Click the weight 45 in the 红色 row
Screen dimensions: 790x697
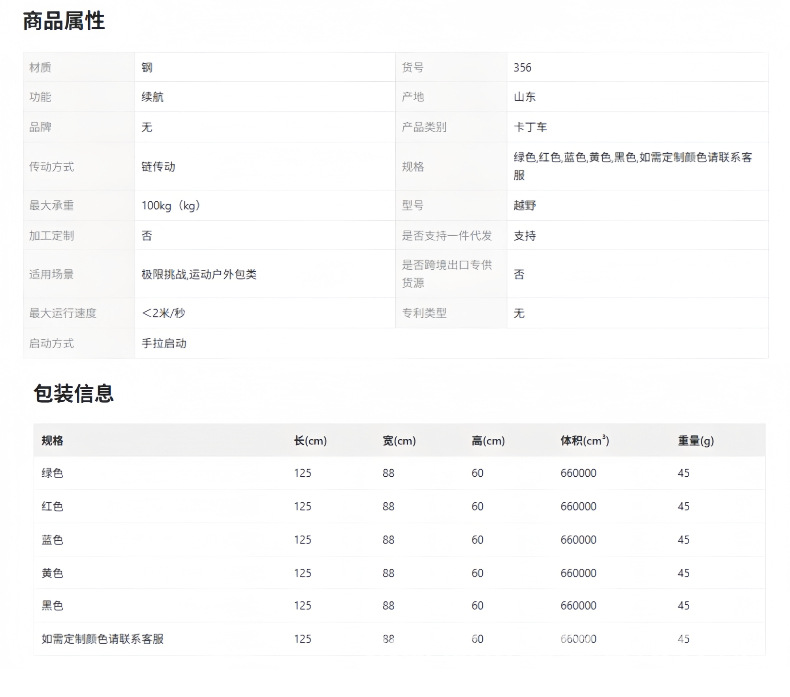(x=683, y=506)
